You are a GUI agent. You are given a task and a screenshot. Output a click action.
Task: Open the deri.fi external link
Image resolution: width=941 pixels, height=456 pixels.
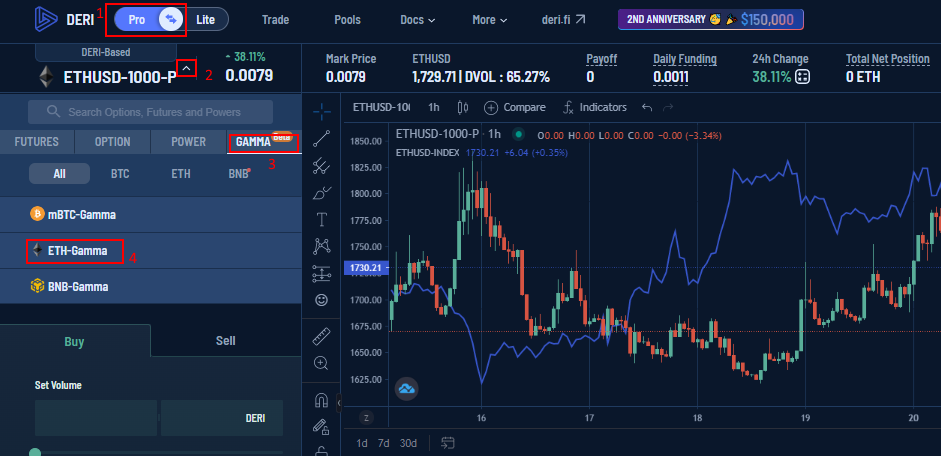pos(563,20)
